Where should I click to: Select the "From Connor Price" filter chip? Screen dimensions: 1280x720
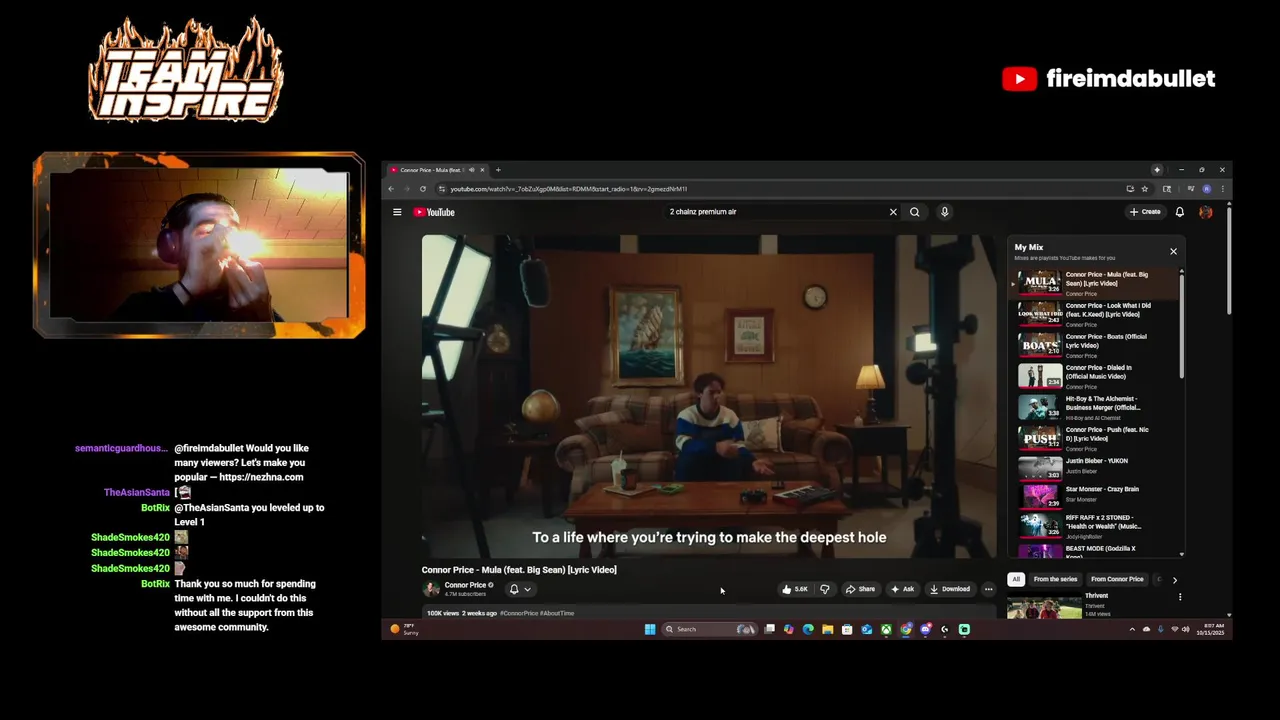click(x=1117, y=579)
